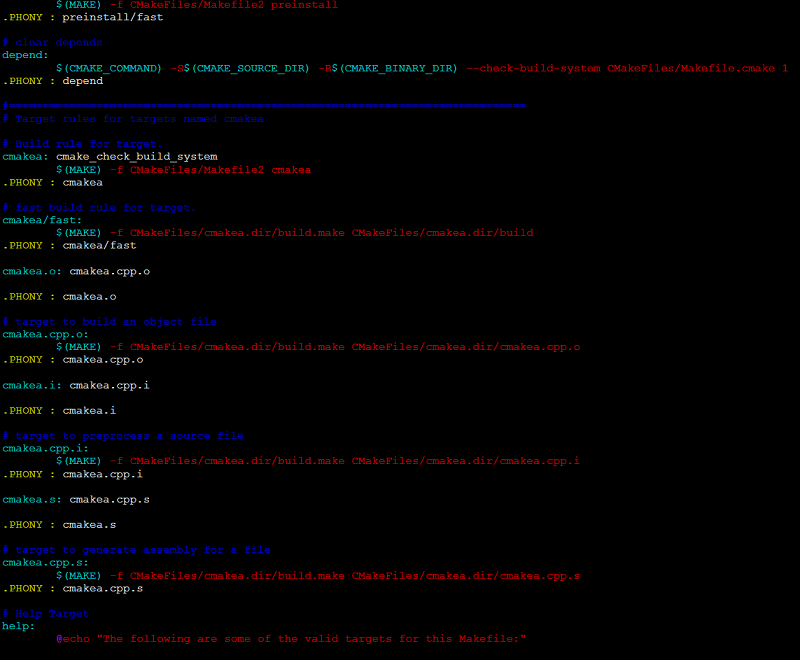Click the $(CMAKE_COMMAND) variable text

[108, 68]
